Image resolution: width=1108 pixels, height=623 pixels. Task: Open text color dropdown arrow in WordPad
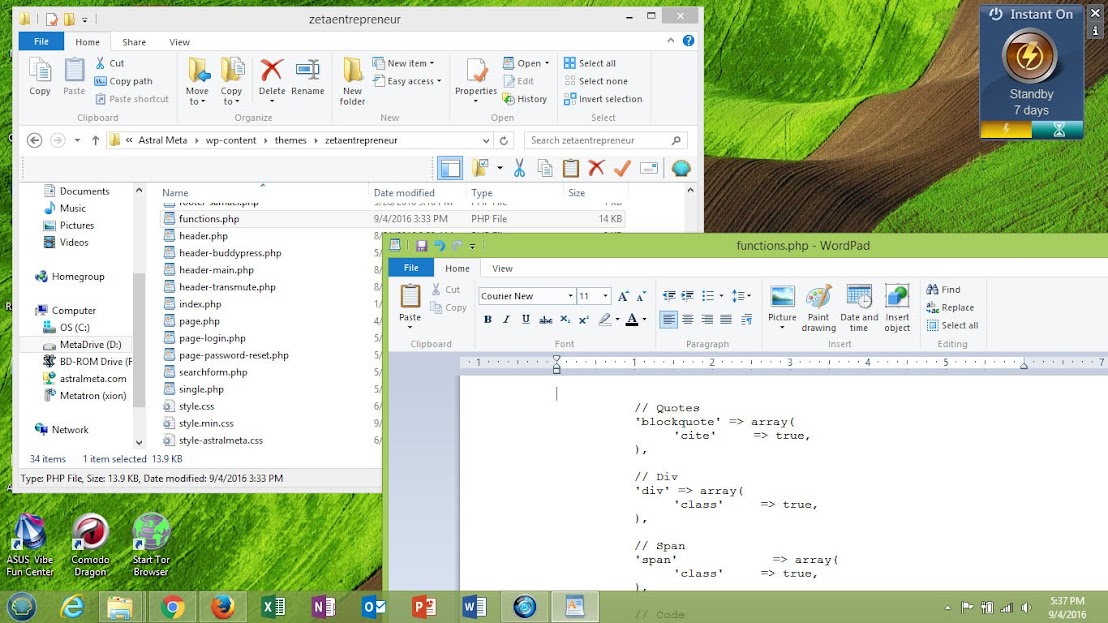(x=644, y=319)
